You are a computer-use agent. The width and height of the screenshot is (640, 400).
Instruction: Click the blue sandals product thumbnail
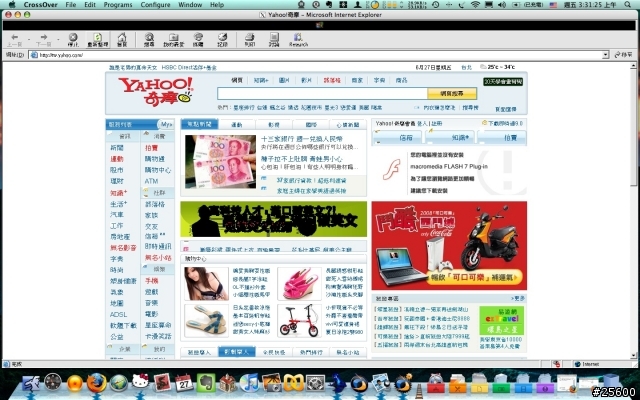coord(206,320)
